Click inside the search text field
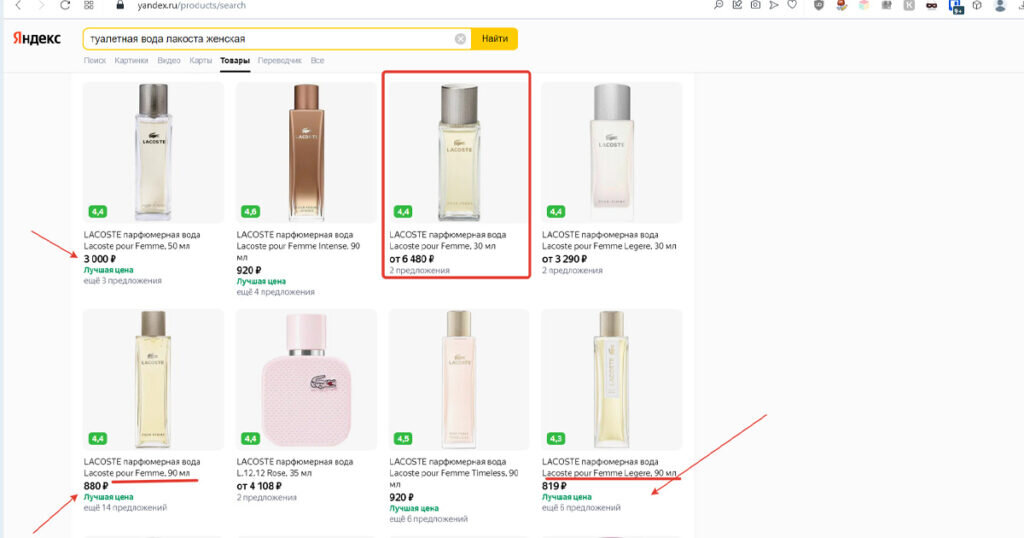 click(x=260, y=39)
